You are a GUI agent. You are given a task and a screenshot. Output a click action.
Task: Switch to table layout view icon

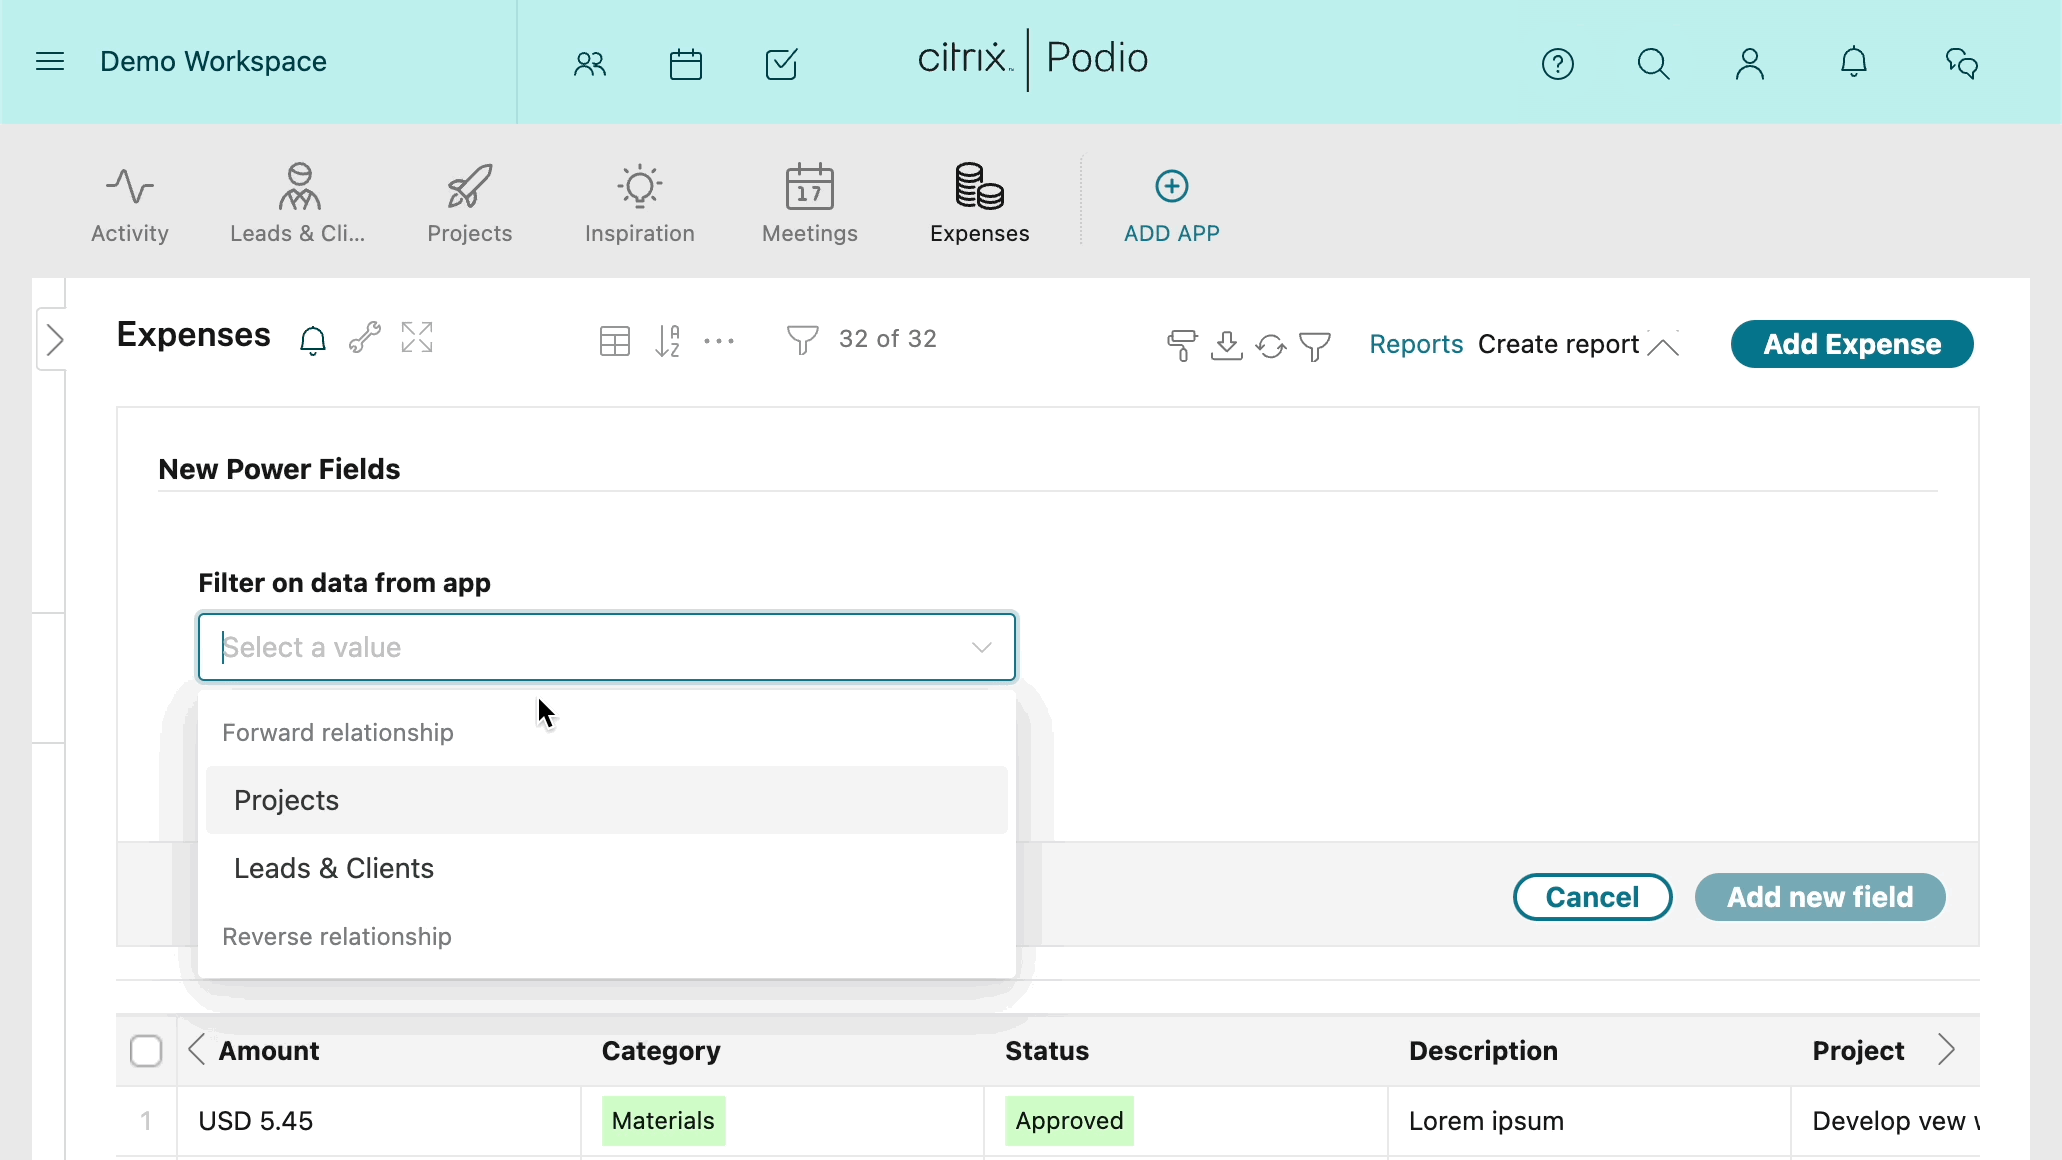coord(615,341)
